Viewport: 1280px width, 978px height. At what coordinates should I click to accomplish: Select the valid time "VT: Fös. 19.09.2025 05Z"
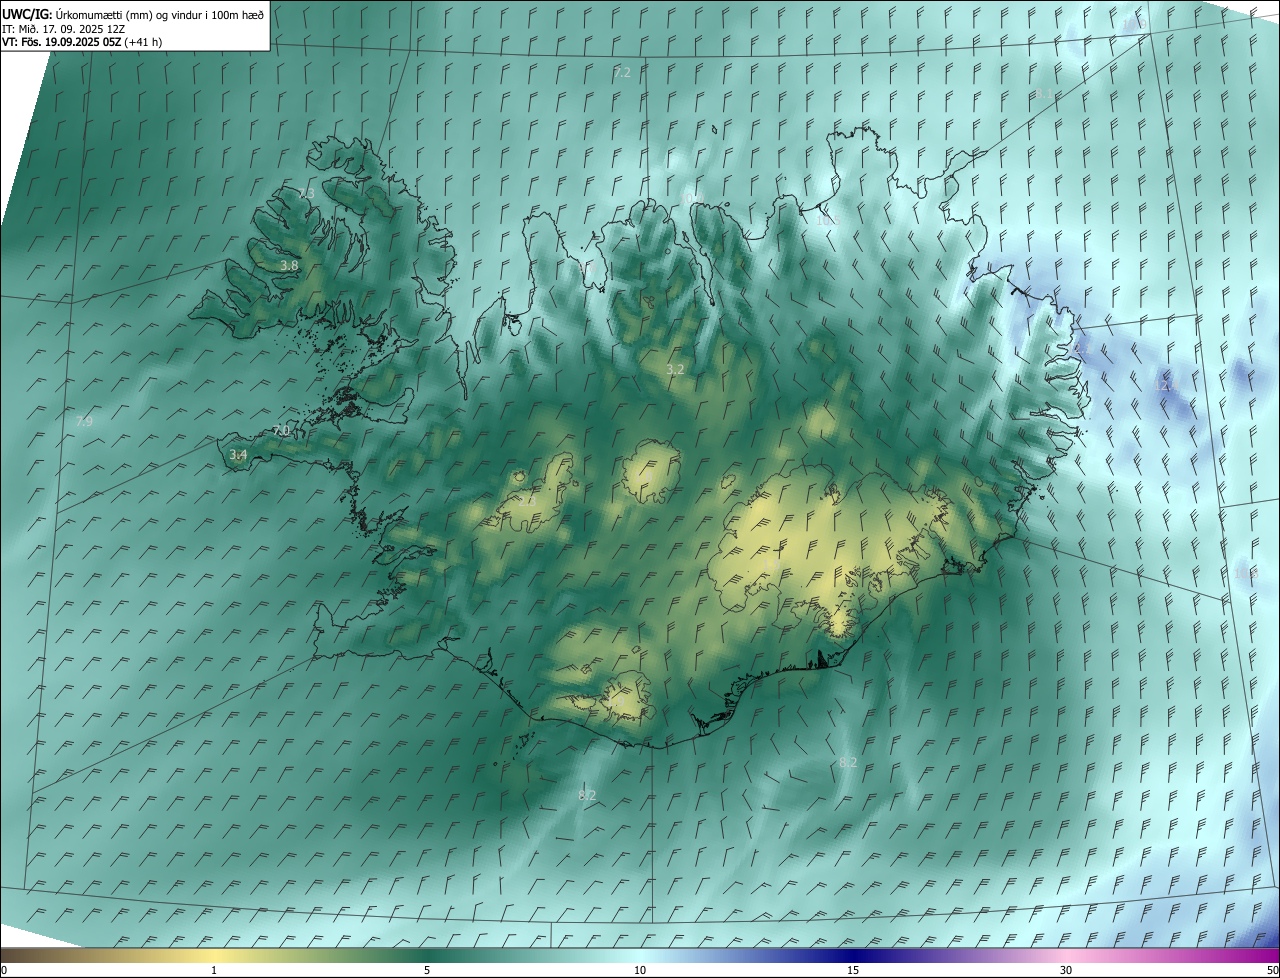(x=62, y=42)
